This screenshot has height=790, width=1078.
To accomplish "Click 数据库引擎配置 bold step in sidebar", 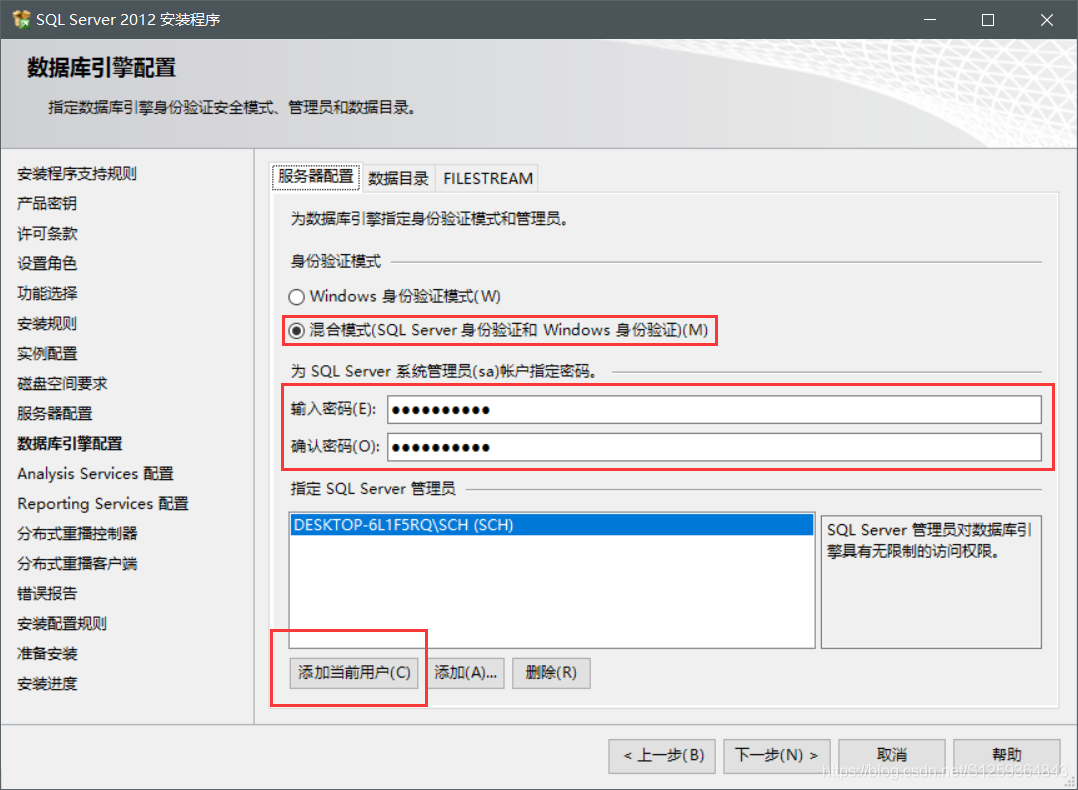I will (69, 443).
